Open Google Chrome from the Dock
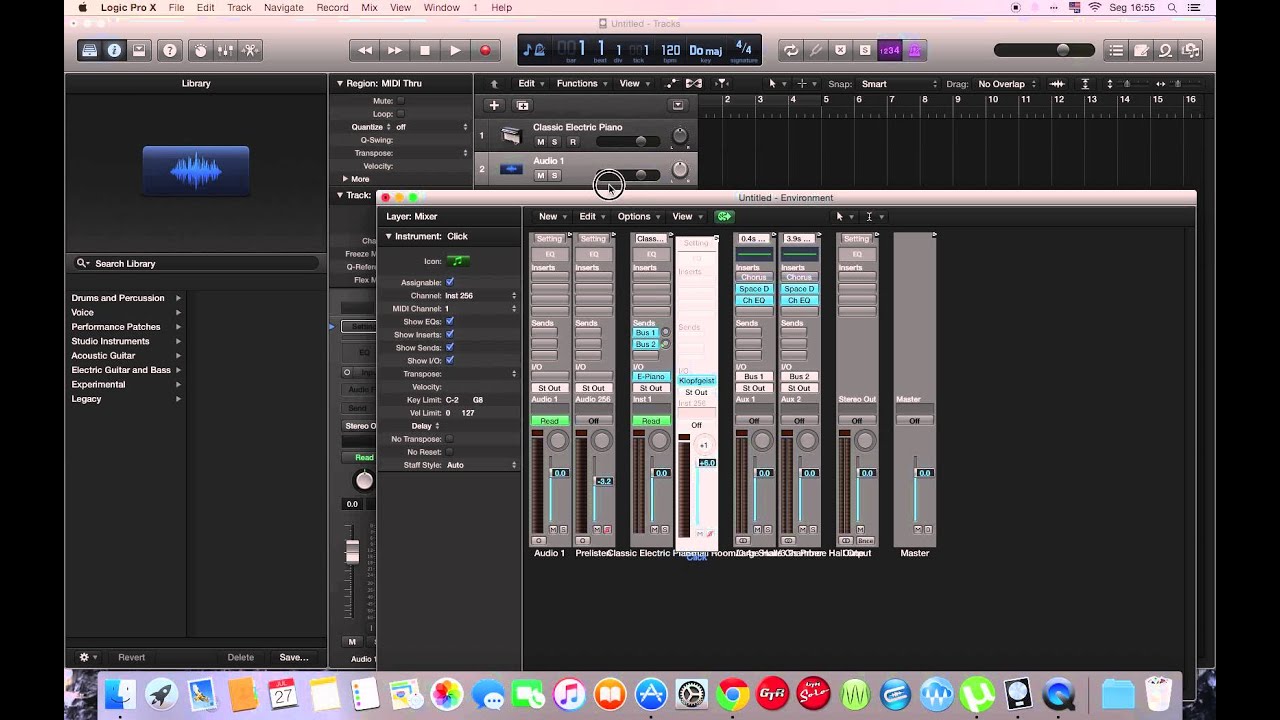The width and height of the screenshot is (1280, 720). click(x=732, y=693)
